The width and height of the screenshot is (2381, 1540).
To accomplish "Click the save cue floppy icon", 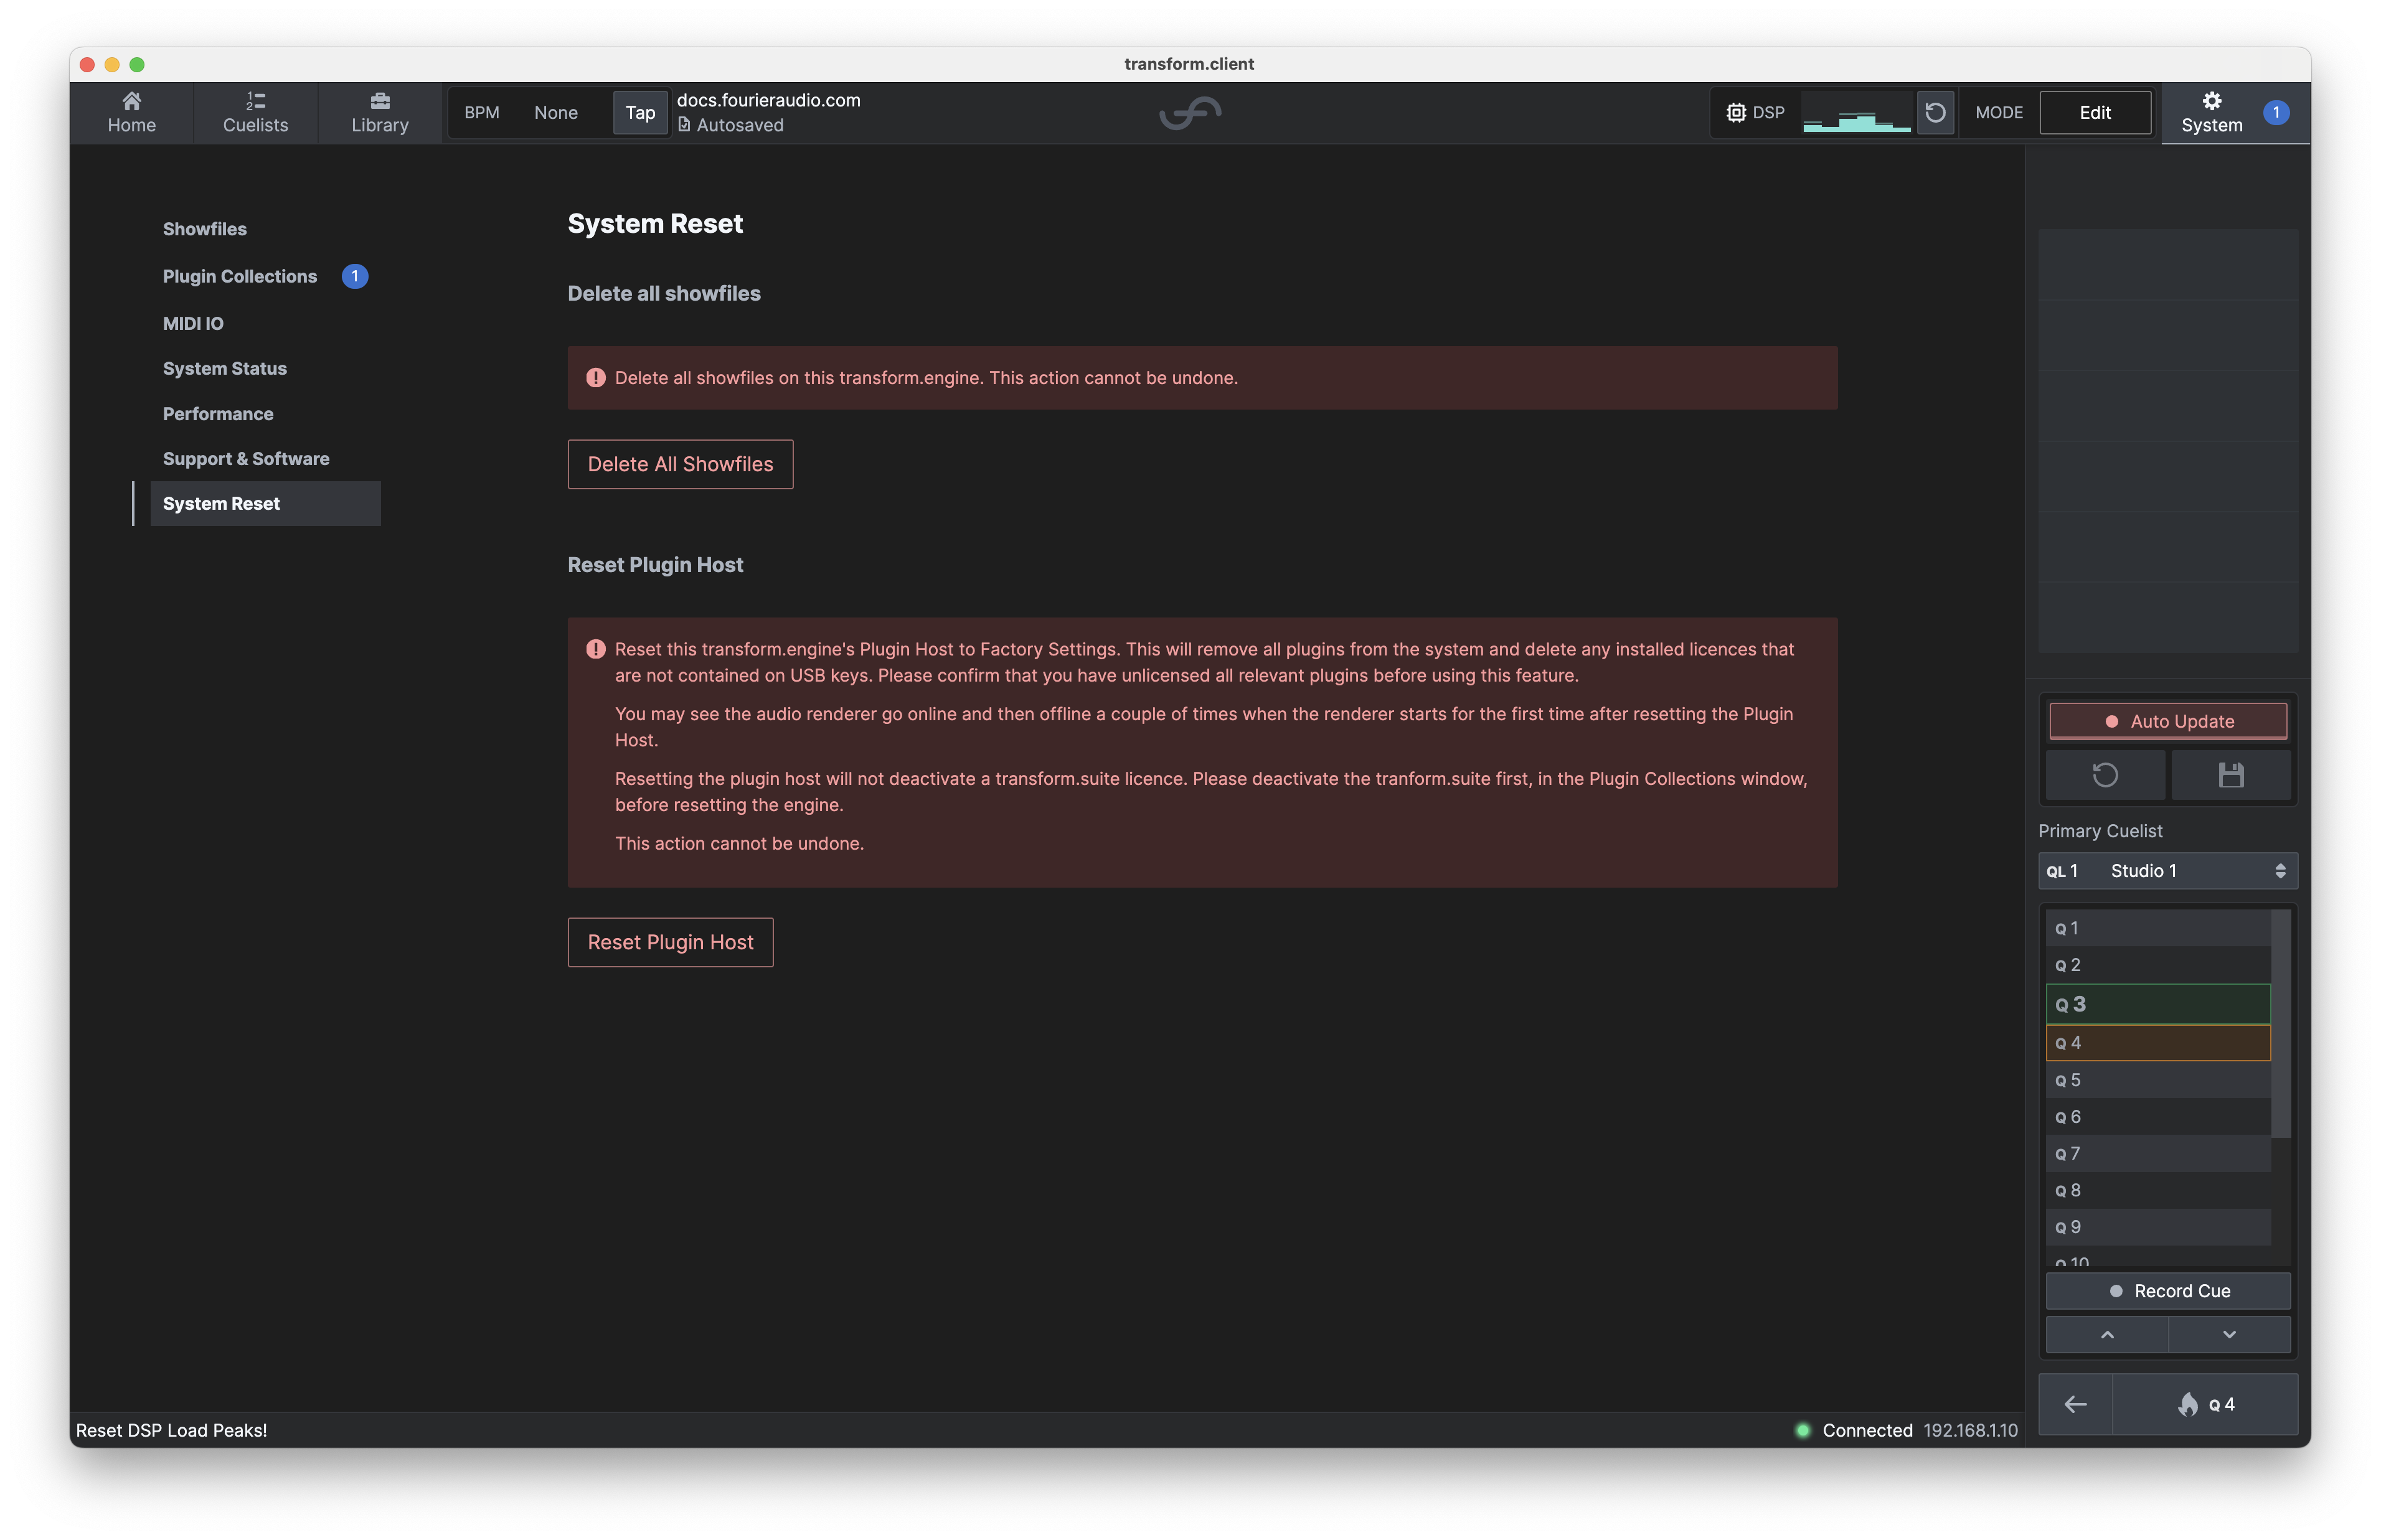I will coord(2230,775).
